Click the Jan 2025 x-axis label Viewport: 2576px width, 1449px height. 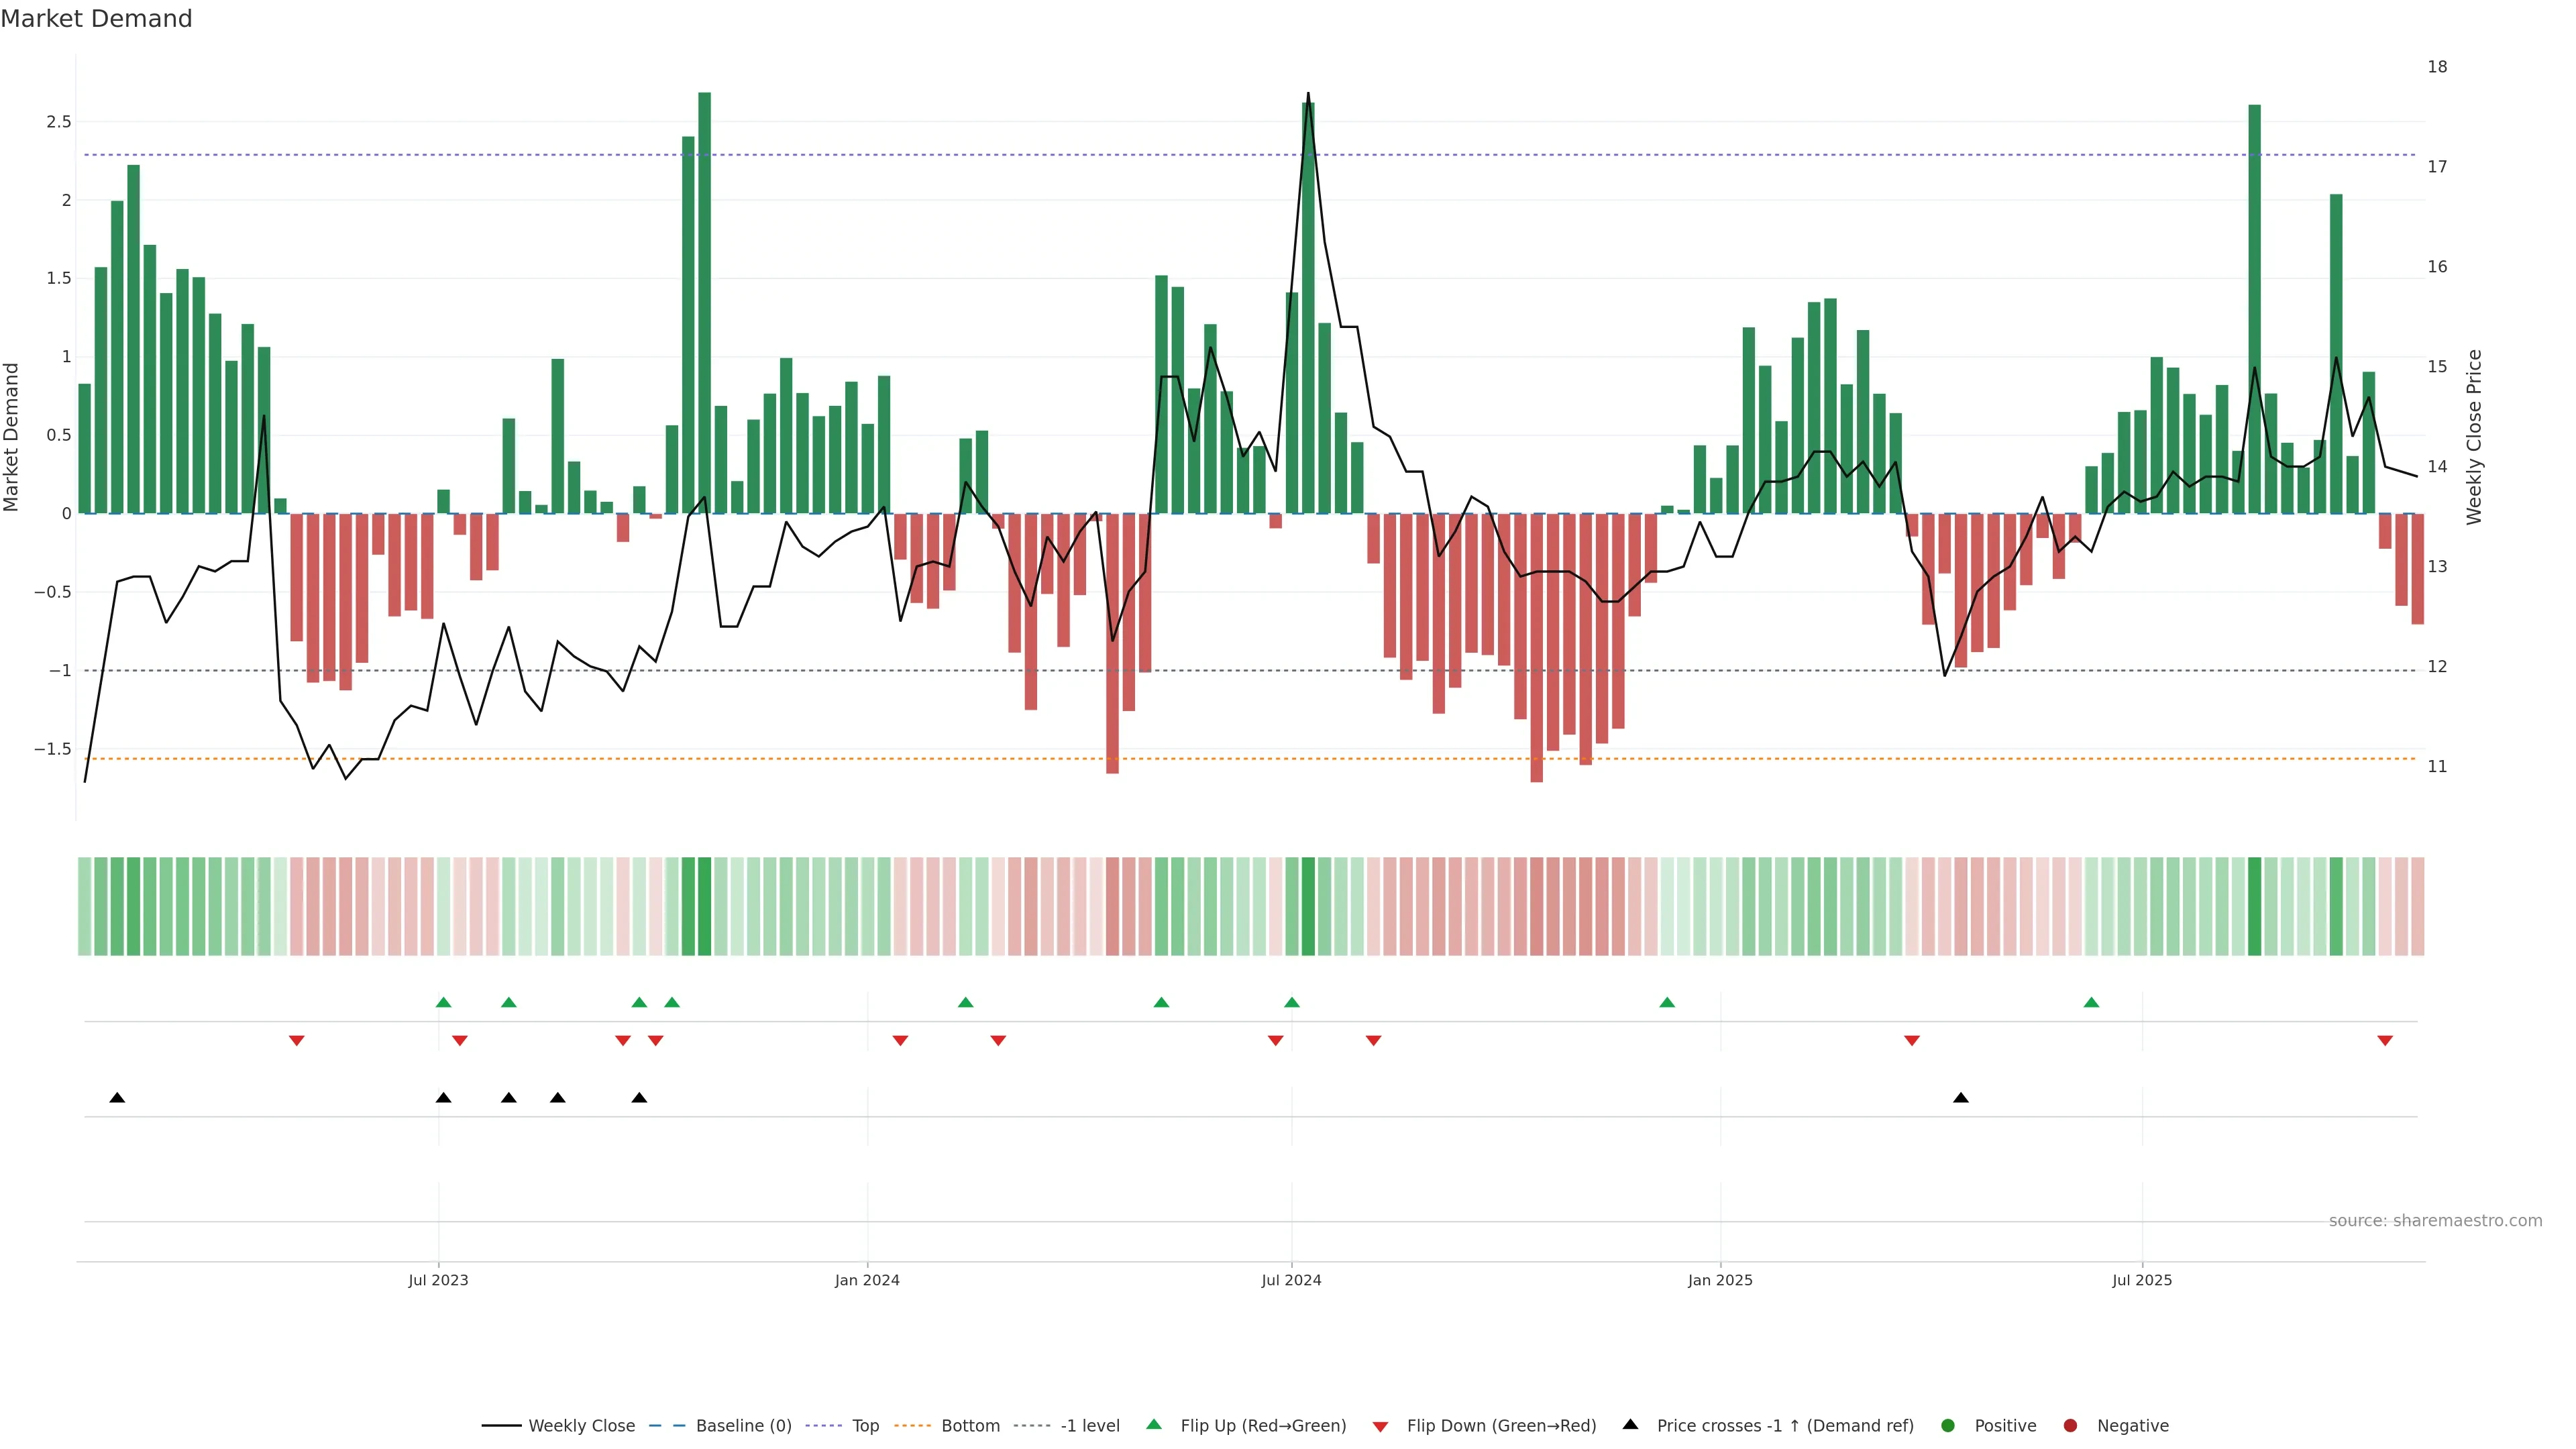tap(1720, 1280)
